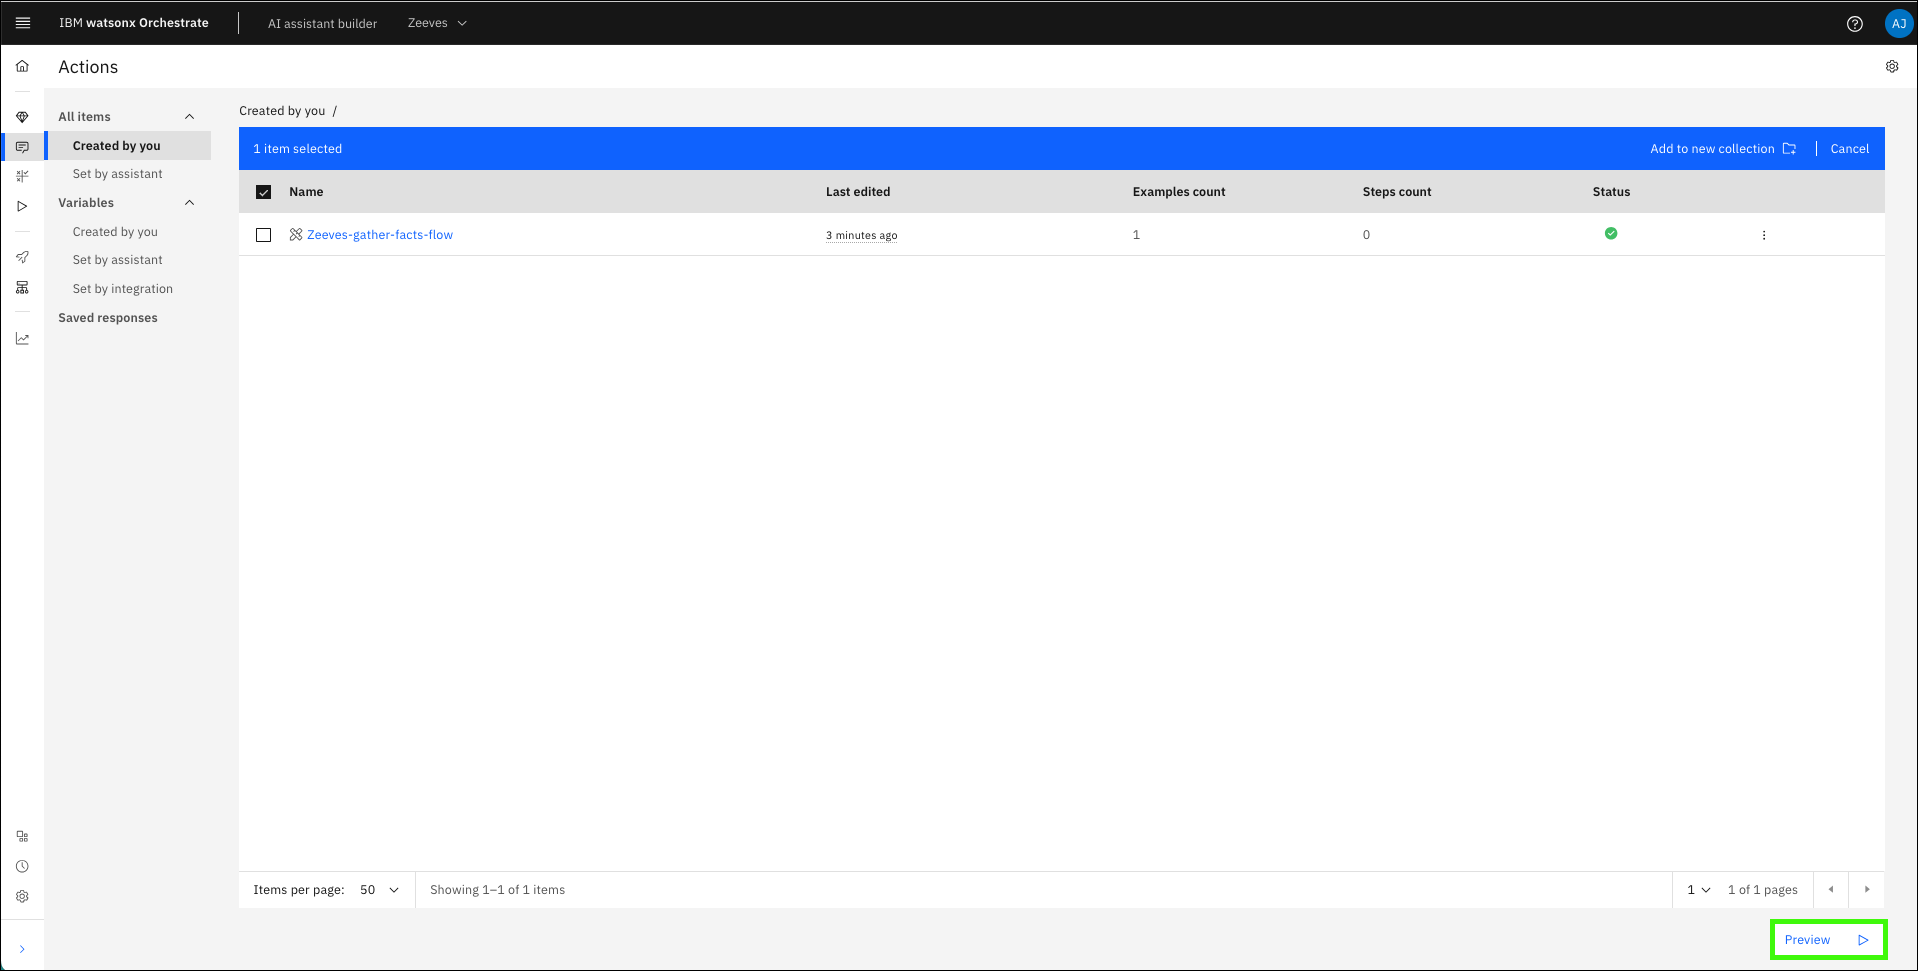
Task: Open the Zeeves-gather-facts-flow action link
Action: pos(379,235)
